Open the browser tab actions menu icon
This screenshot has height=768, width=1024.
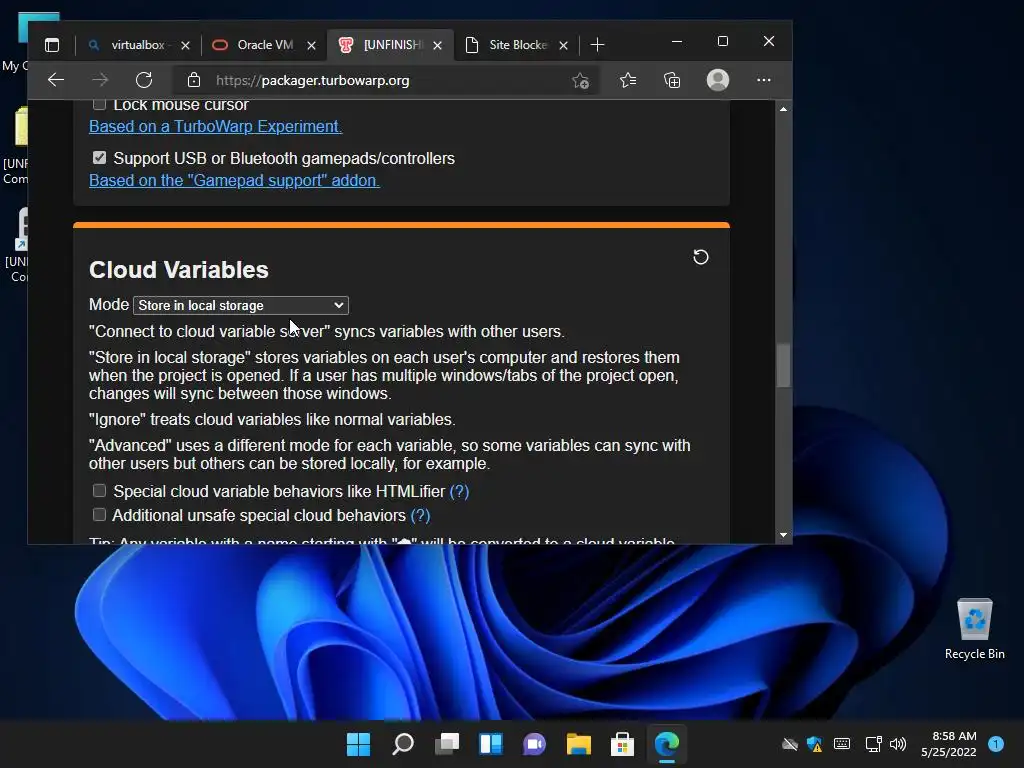(x=52, y=44)
